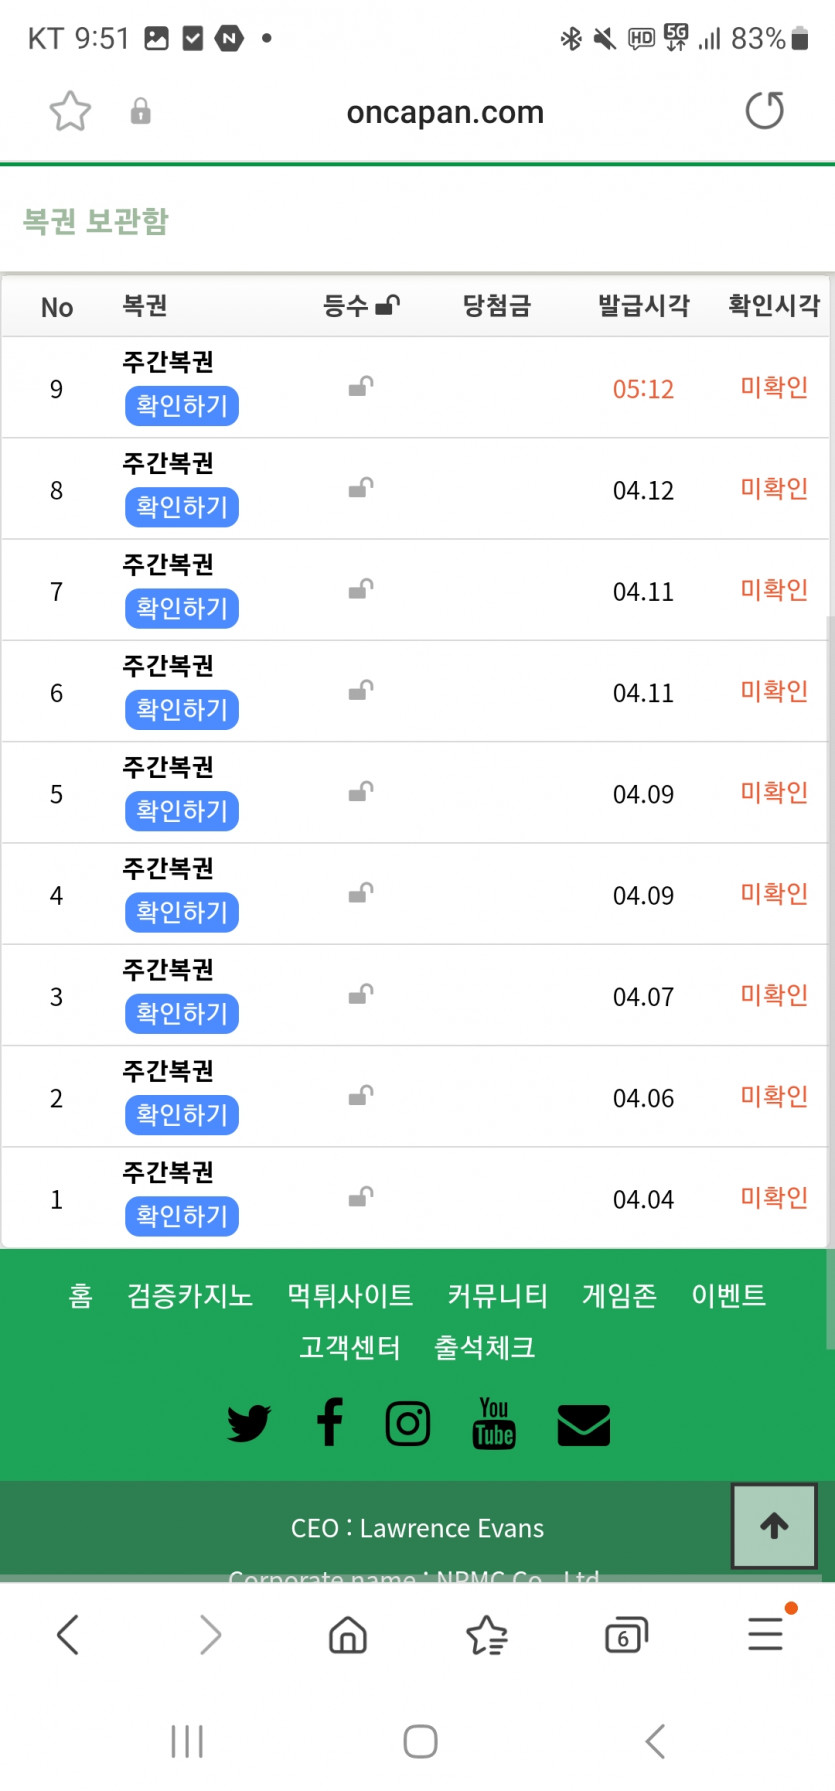Open the YouTube social link
Screen dimensions: 835x1791
point(494,1423)
